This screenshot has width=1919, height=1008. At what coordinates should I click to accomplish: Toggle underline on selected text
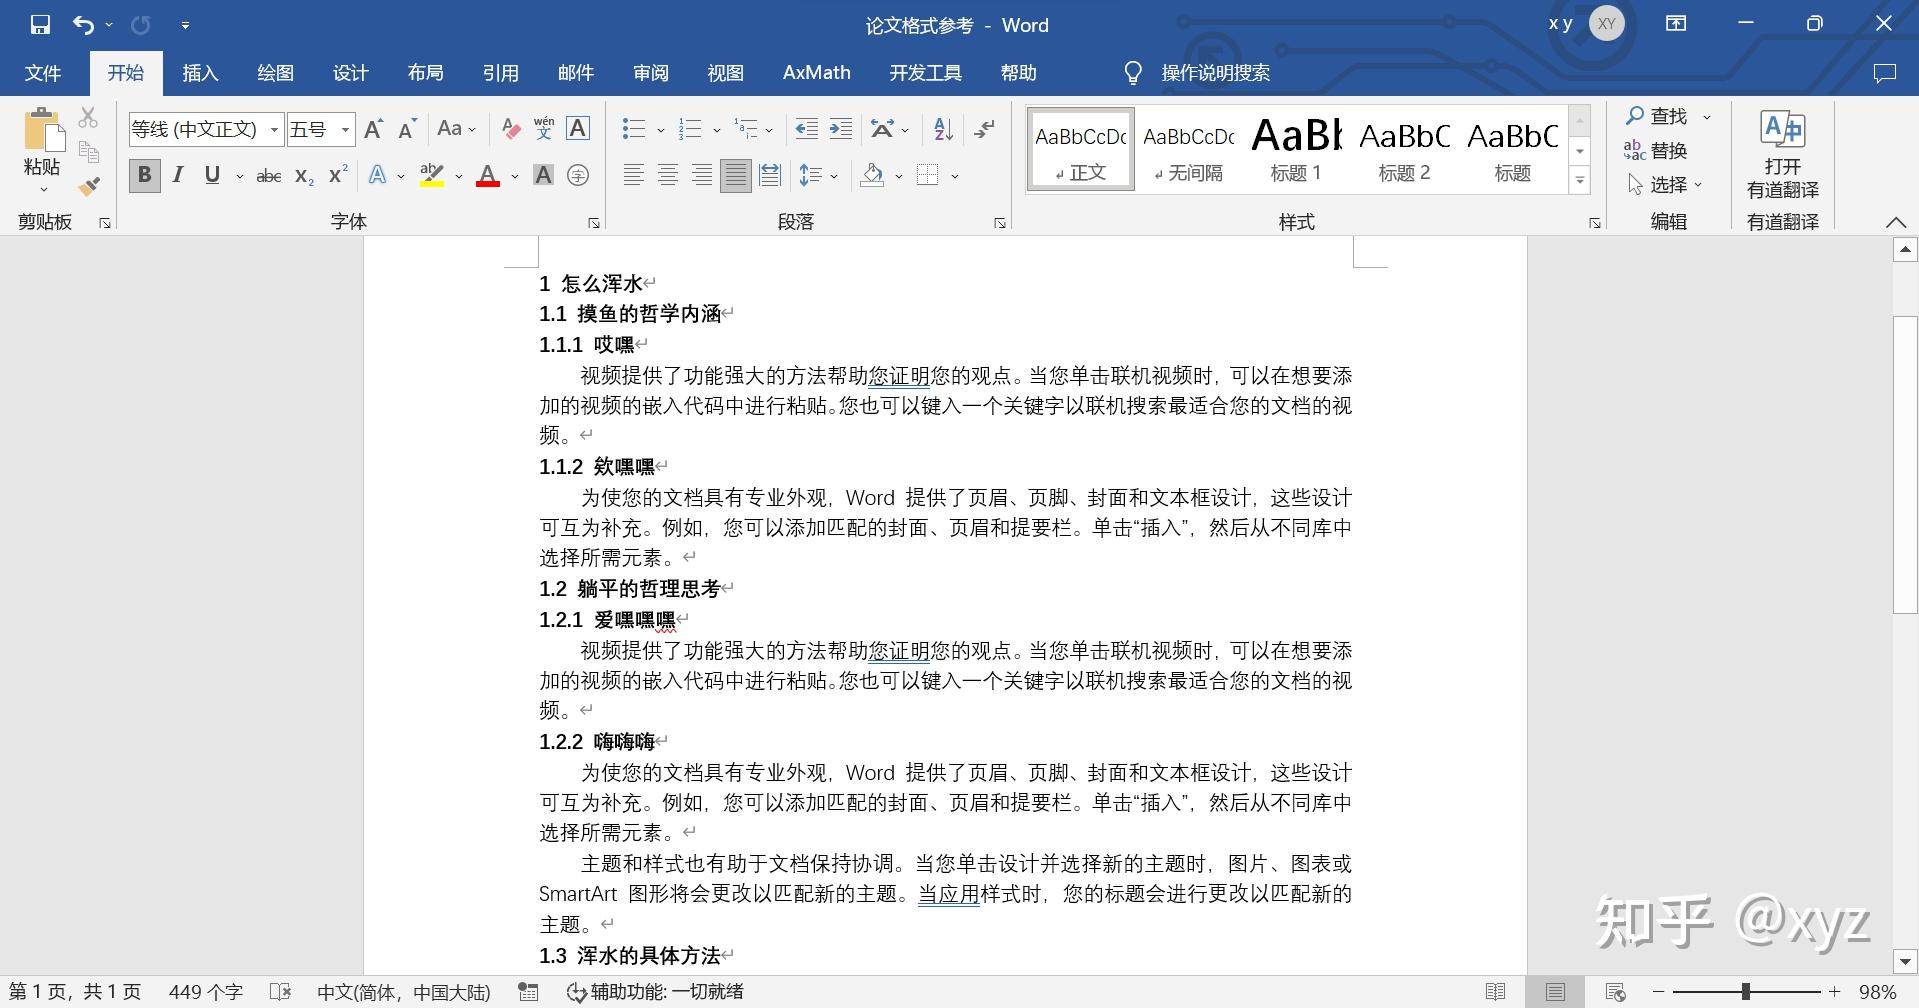(x=210, y=175)
